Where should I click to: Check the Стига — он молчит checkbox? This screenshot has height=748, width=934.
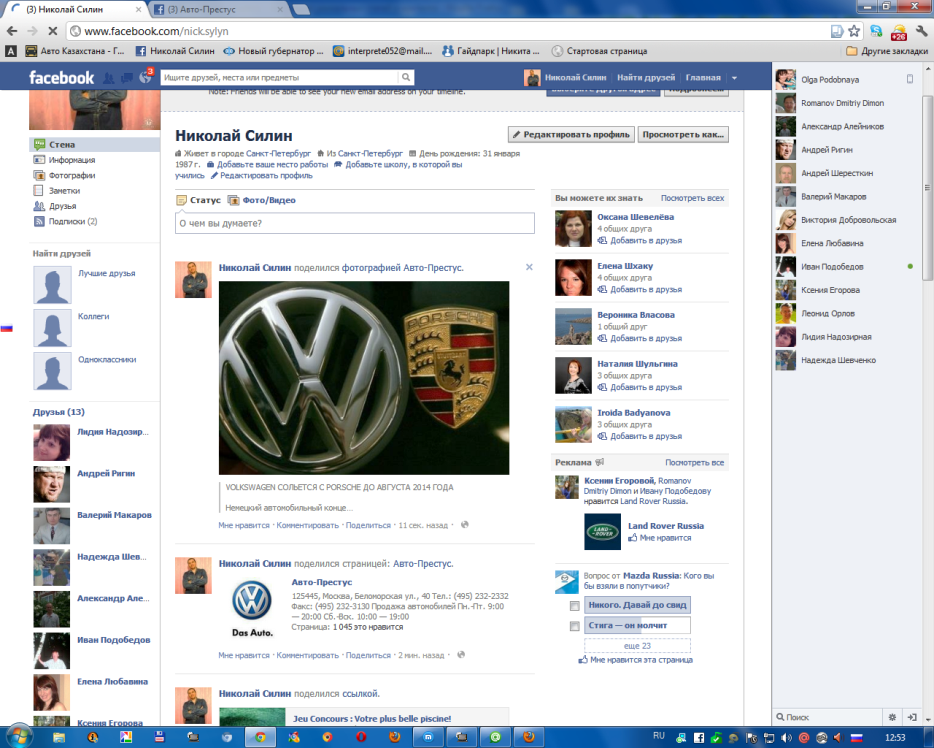pyautogui.click(x=574, y=626)
